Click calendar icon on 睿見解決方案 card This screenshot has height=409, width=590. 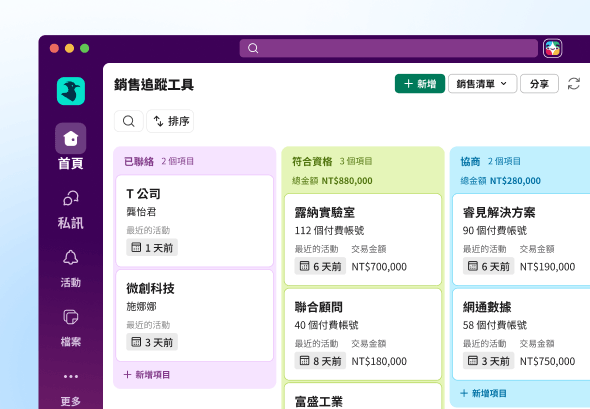click(473, 266)
